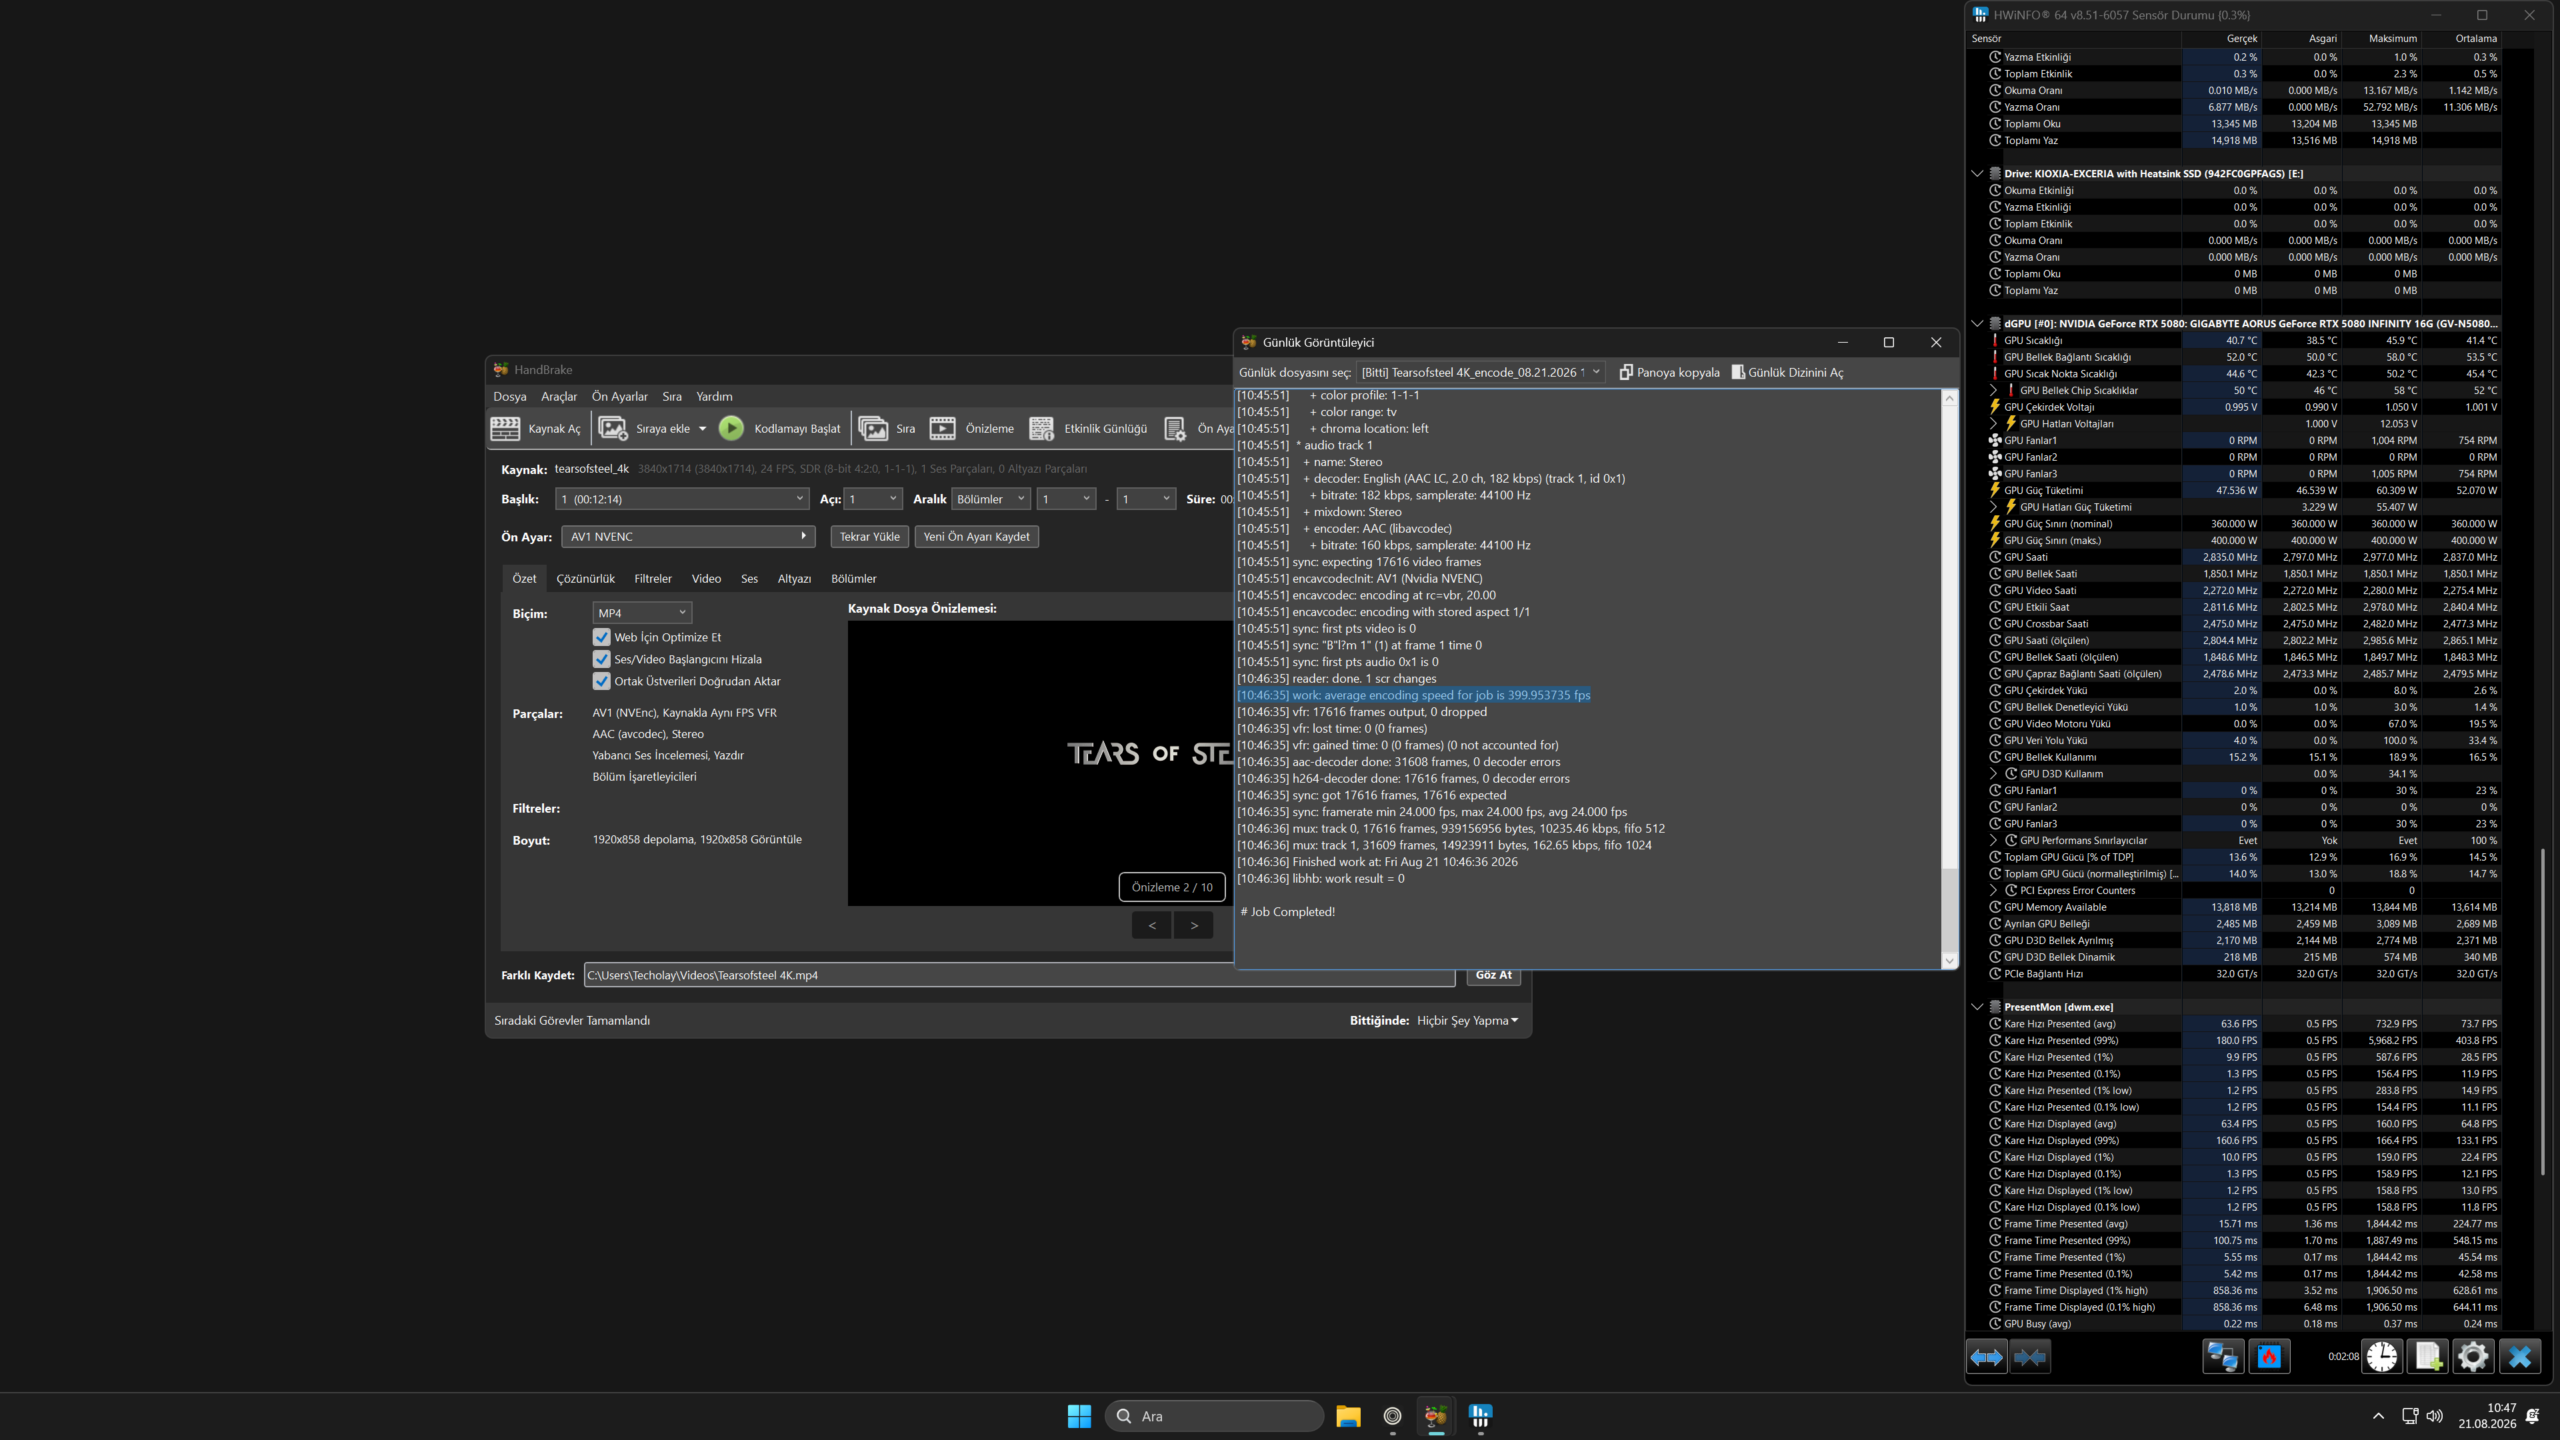Open HWiNFO settings with the gear icon
Image resolution: width=2560 pixels, height=1440 pixels.
tap(2473, 1357)
